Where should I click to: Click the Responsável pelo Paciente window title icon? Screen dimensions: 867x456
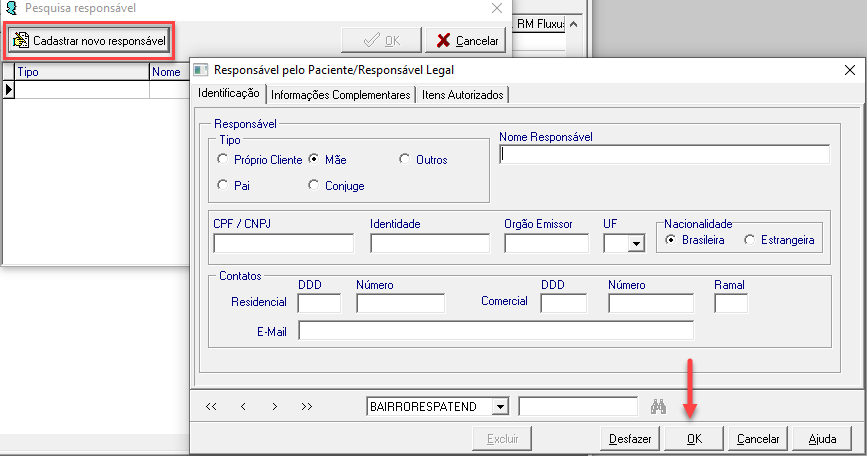pyautogui.click(x=201, y=70)
